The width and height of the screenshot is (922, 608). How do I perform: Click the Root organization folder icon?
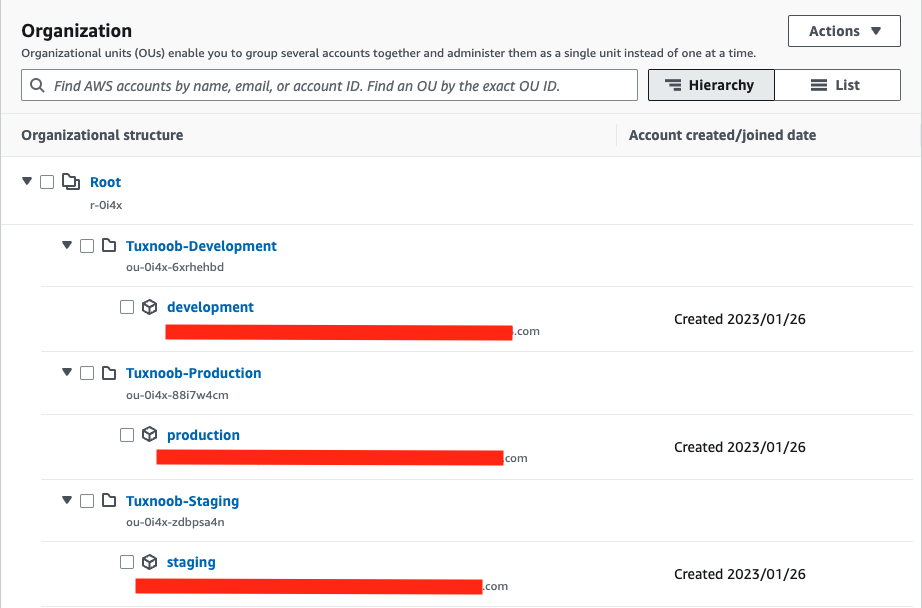[70, 182]
